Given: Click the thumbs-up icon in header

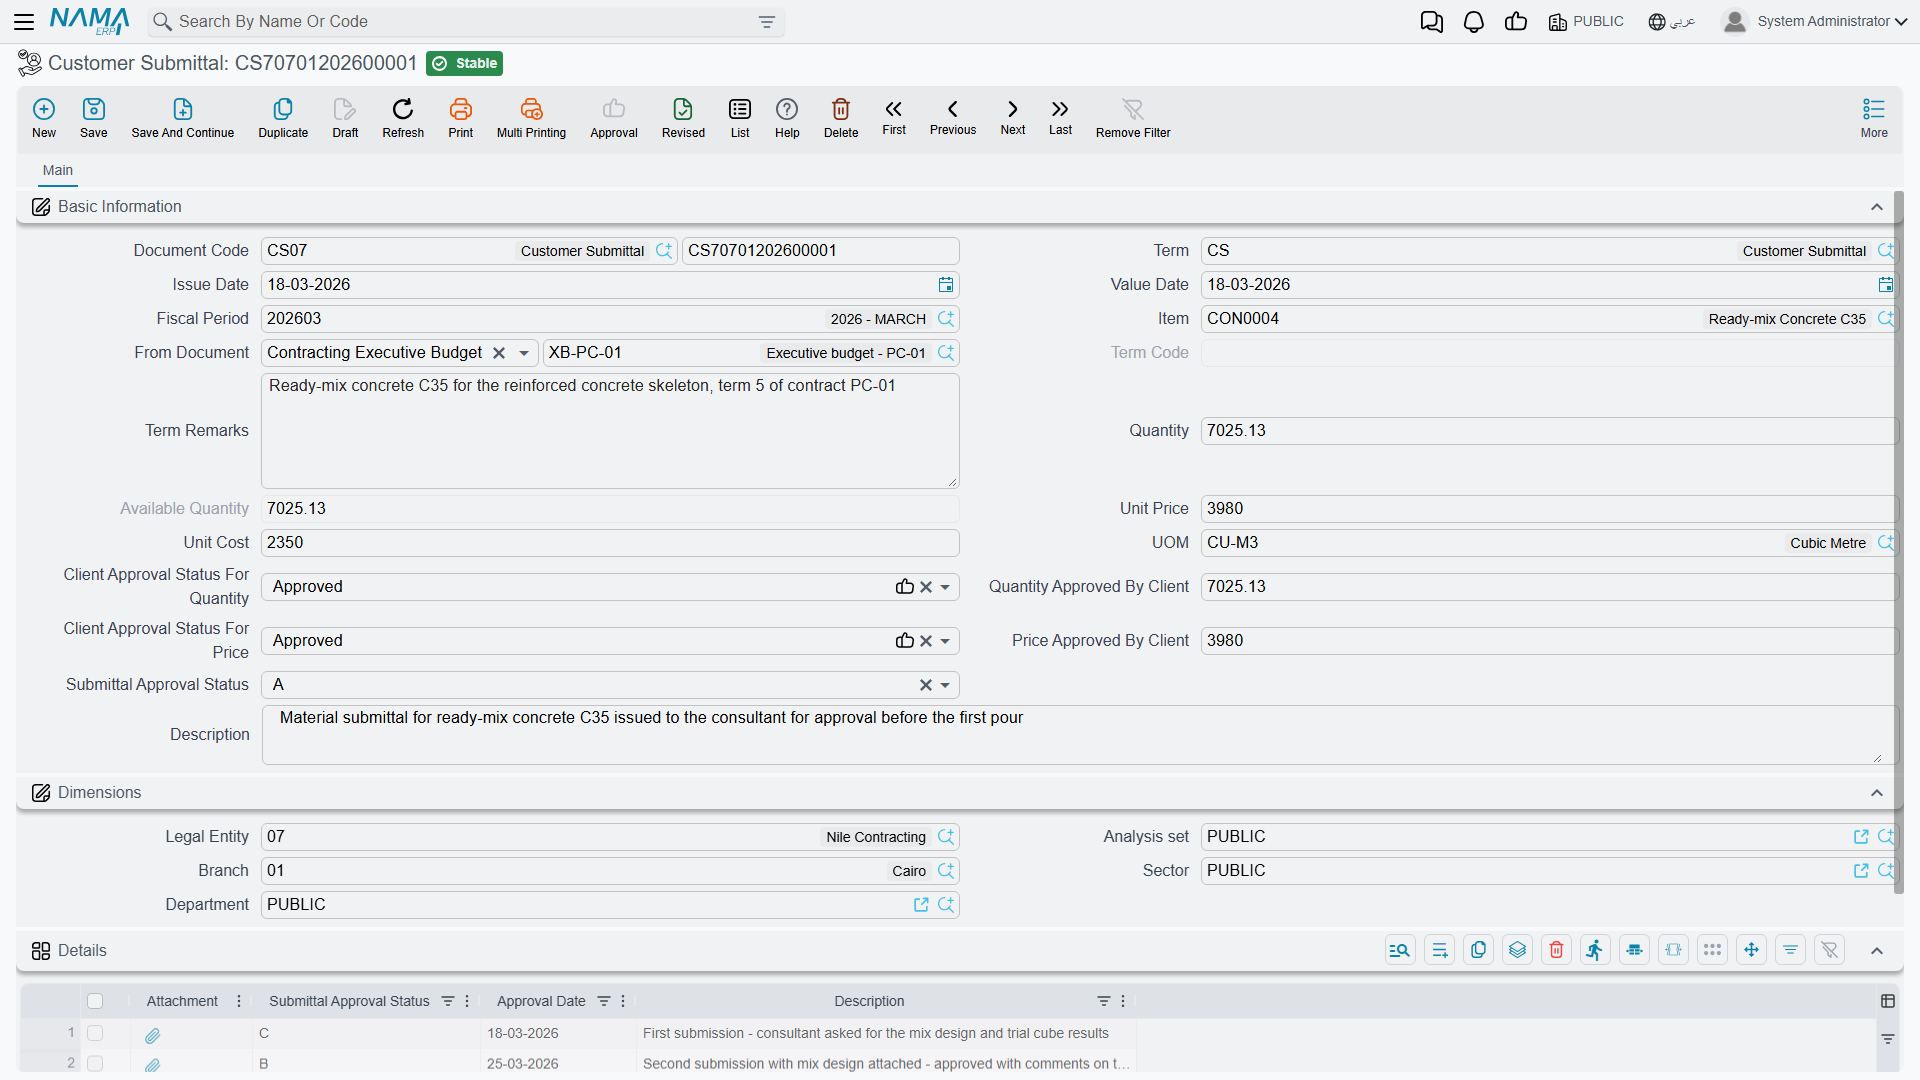Looking at the screenshot, I should (x=1516, y=21).
